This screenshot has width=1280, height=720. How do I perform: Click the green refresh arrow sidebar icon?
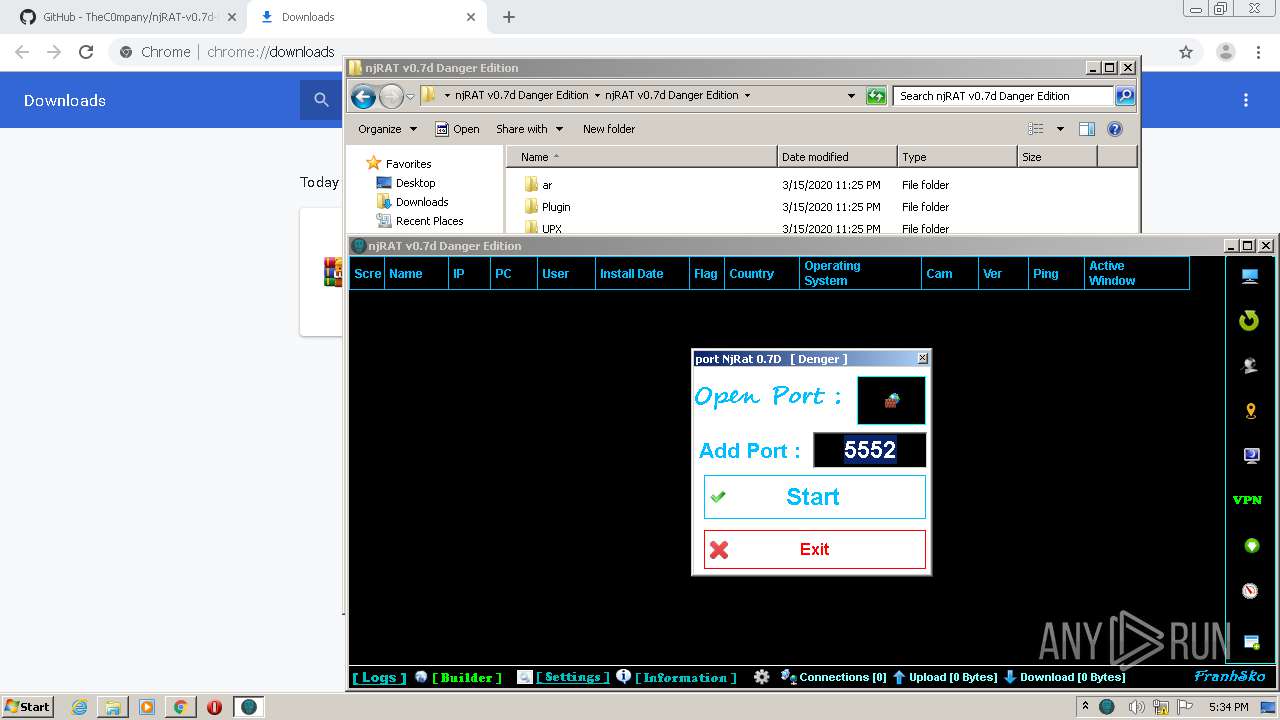[1249, 320]
